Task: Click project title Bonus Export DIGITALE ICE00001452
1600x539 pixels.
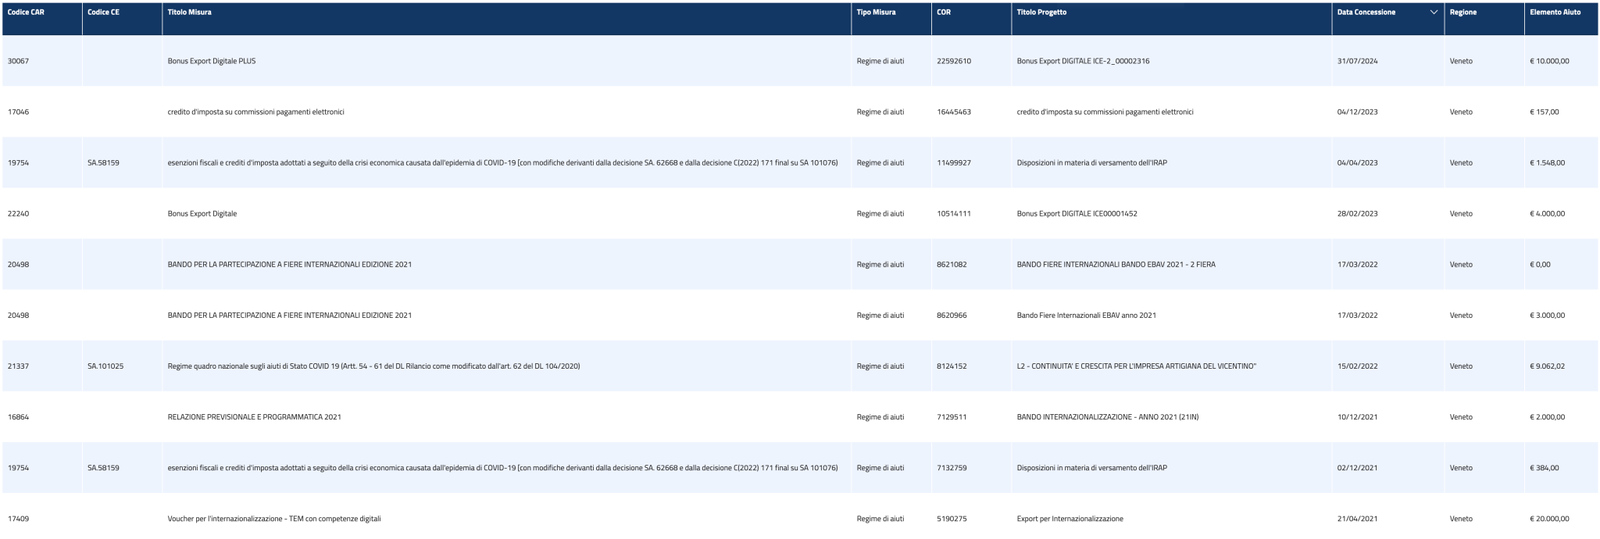Action: (1076, 214)
